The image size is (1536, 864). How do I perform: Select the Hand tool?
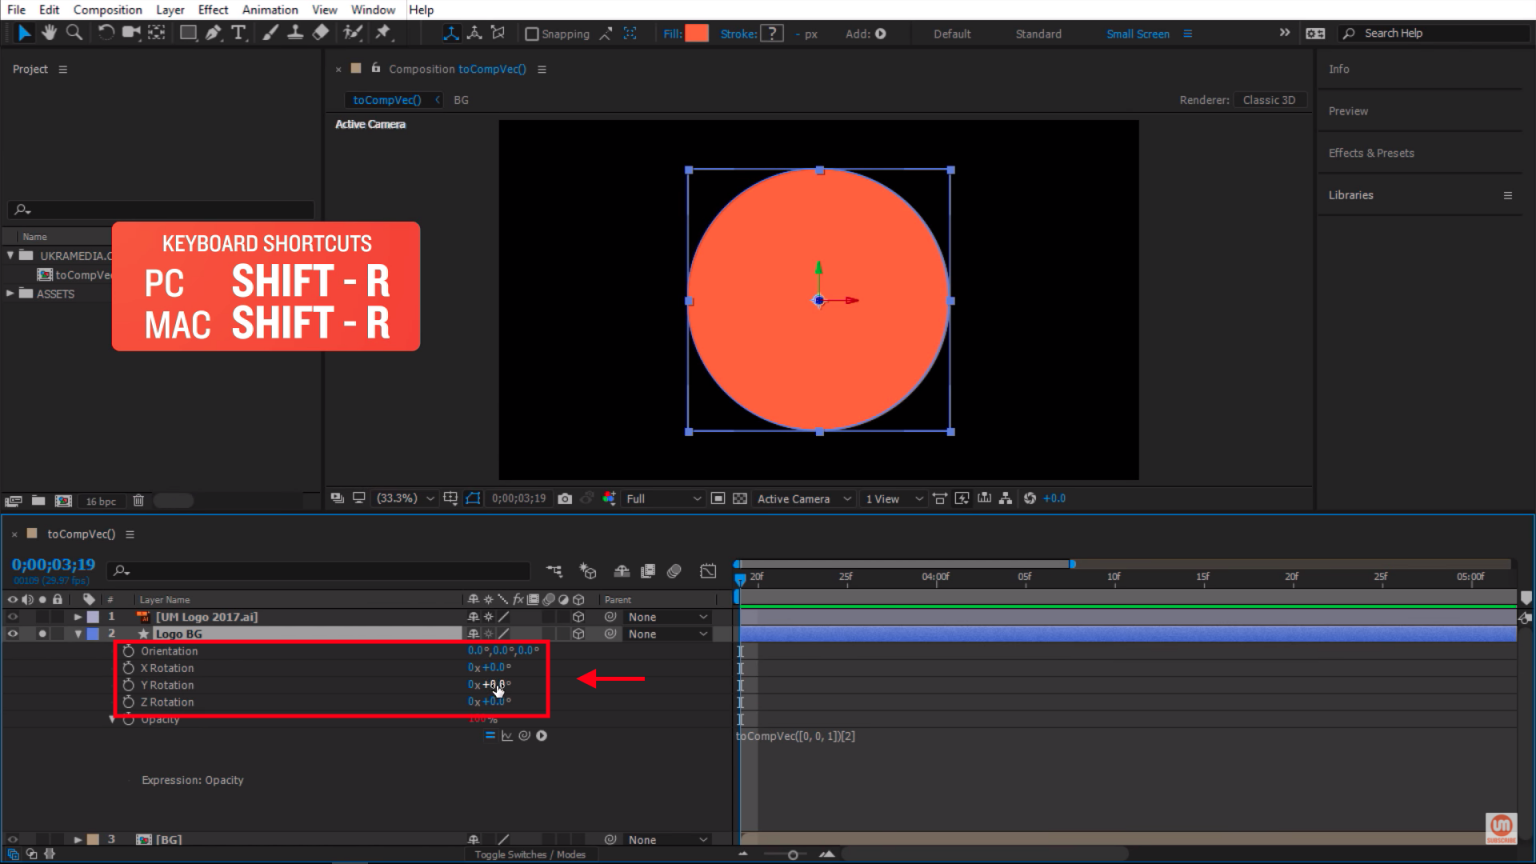click(x=49, y=33)
